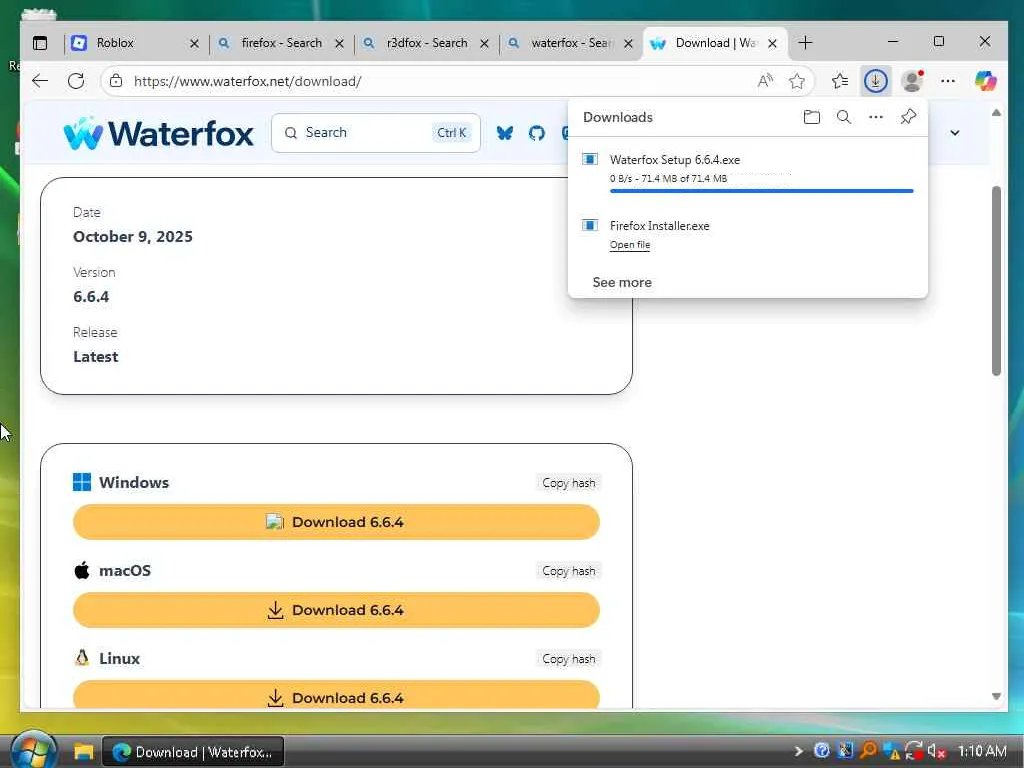Image resolution: width=1024 pixels, height=768 pixels.
Task: Open a new tab with plus button
Action: pos(805,42)
